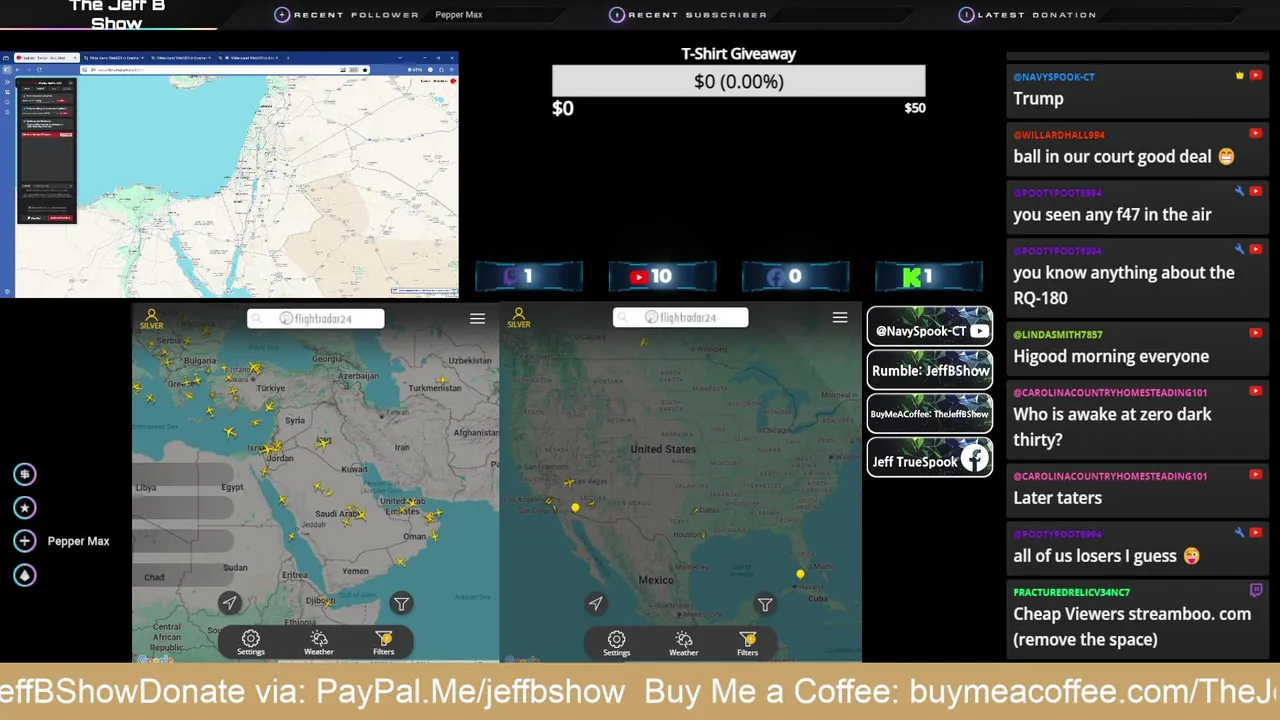Image resolution: width=1280 pixels, height=720 pixels.
Task: Click yellow pin near Florida on US map
Action: (x=800, y=574)
